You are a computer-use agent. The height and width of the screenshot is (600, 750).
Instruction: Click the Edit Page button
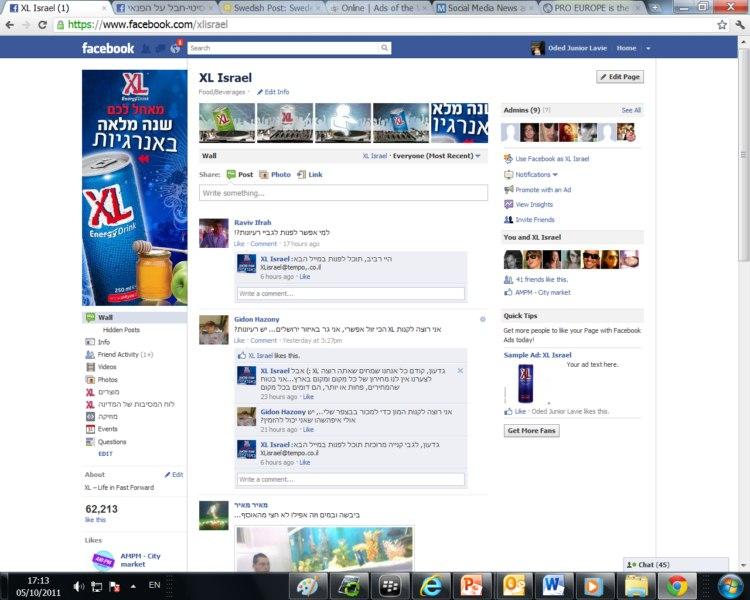(620, 77)
